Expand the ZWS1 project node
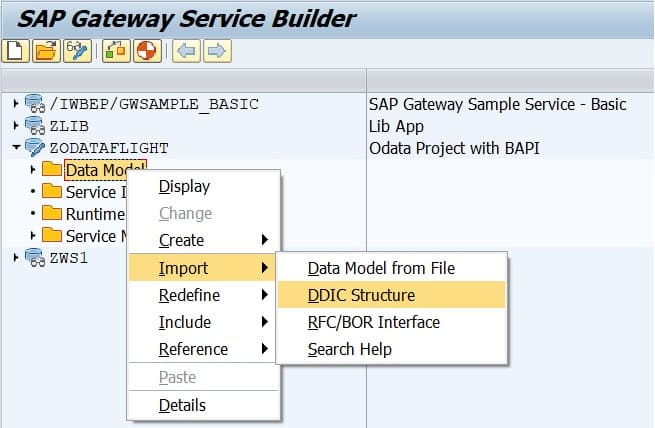This screenshot has height=428, width=655. [x=16, y=258]
